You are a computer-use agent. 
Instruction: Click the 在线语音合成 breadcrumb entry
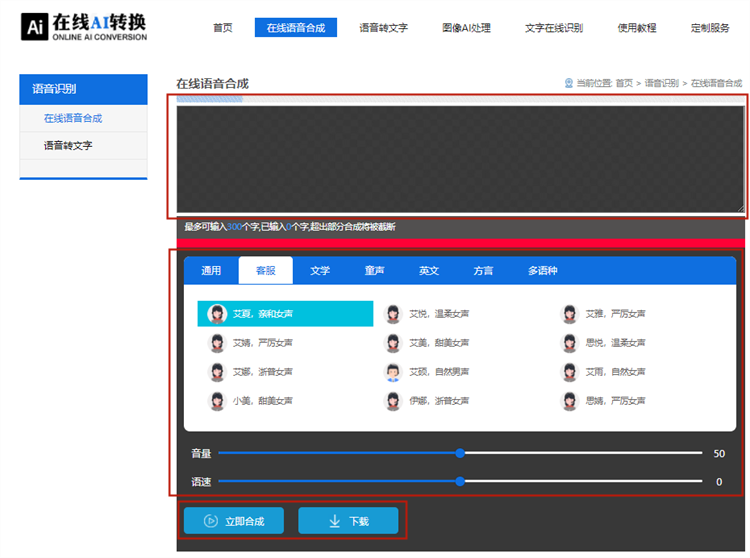717,83
